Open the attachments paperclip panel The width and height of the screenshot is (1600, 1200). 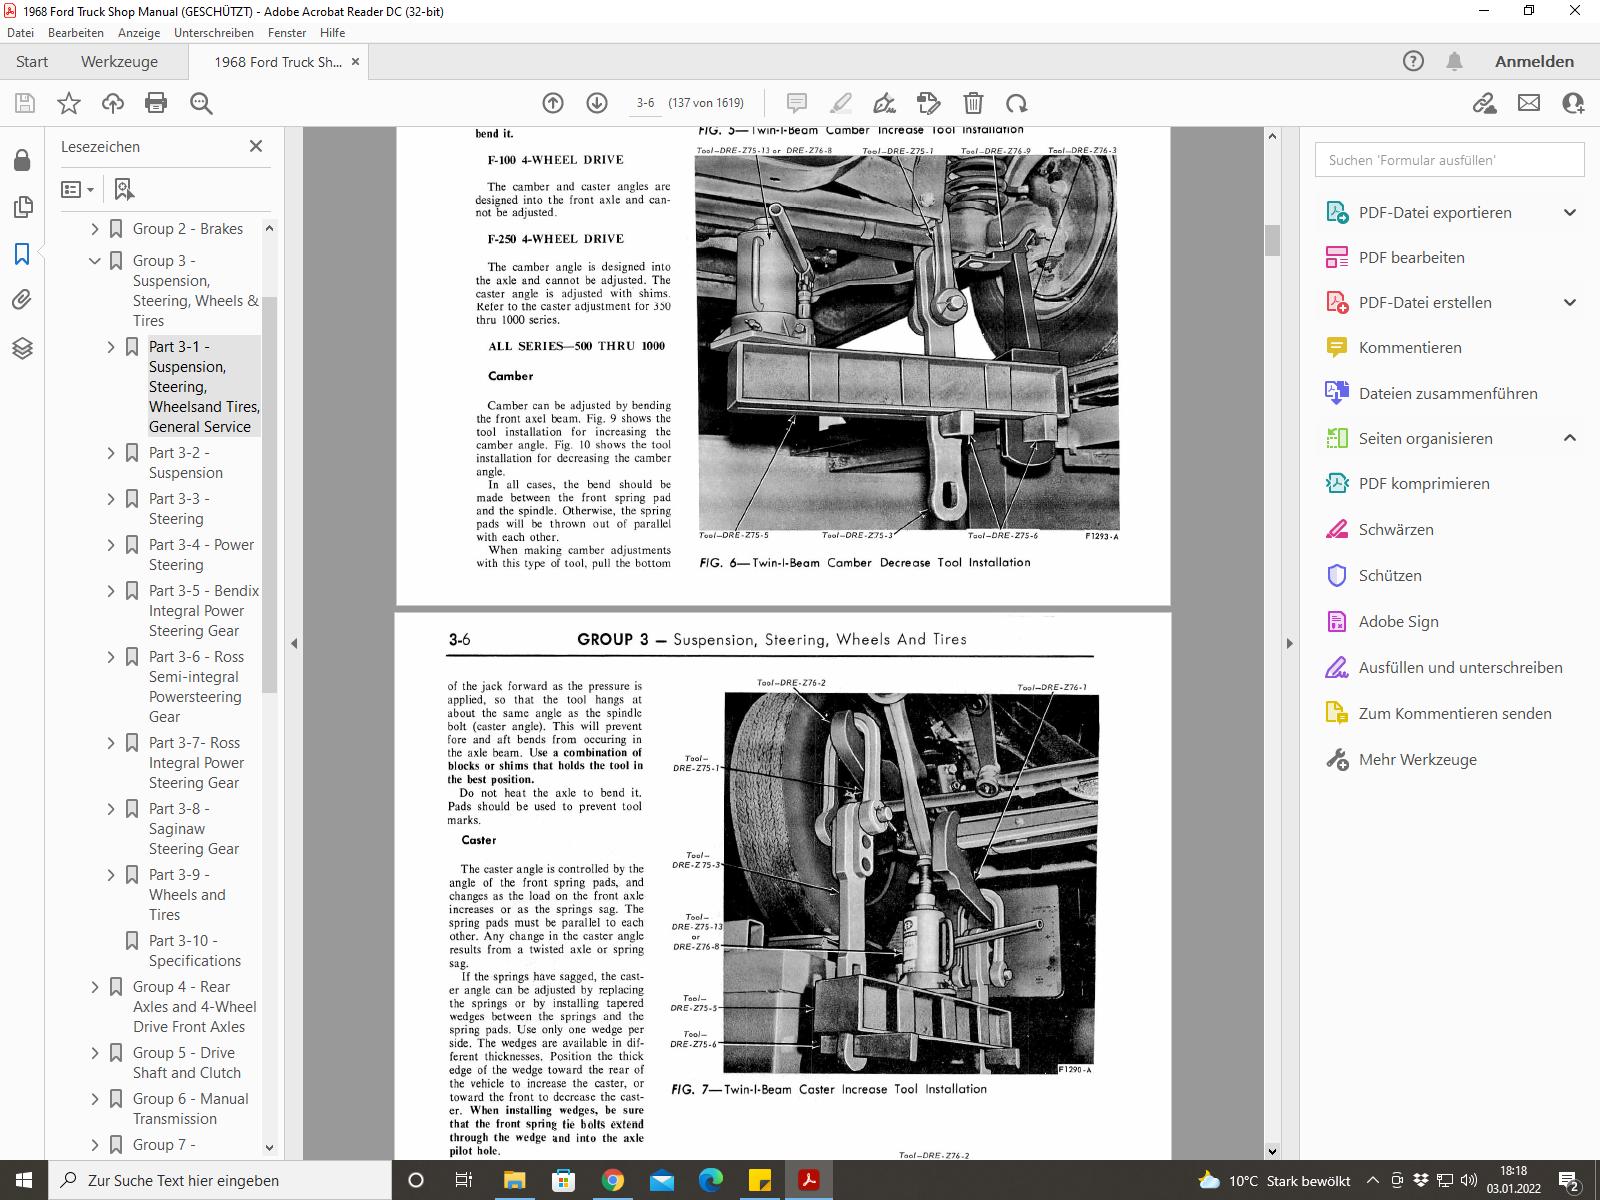[x=22, y=300]
